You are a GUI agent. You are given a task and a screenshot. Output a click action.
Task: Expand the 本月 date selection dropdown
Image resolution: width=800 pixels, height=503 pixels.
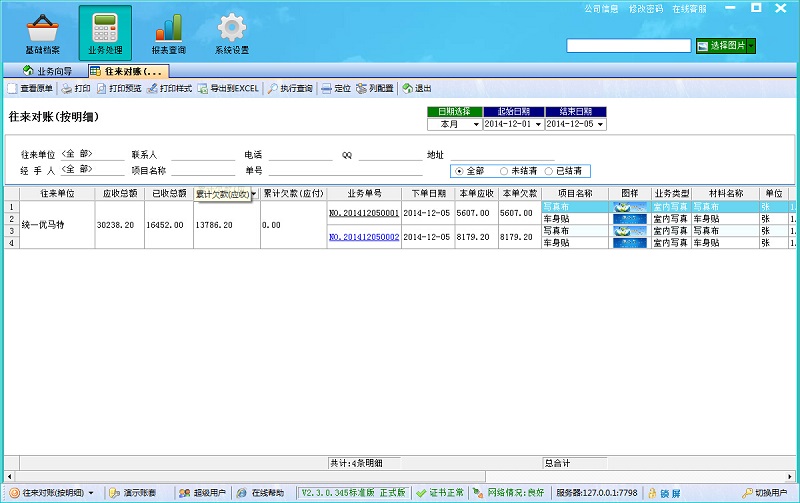pos(475,124)
